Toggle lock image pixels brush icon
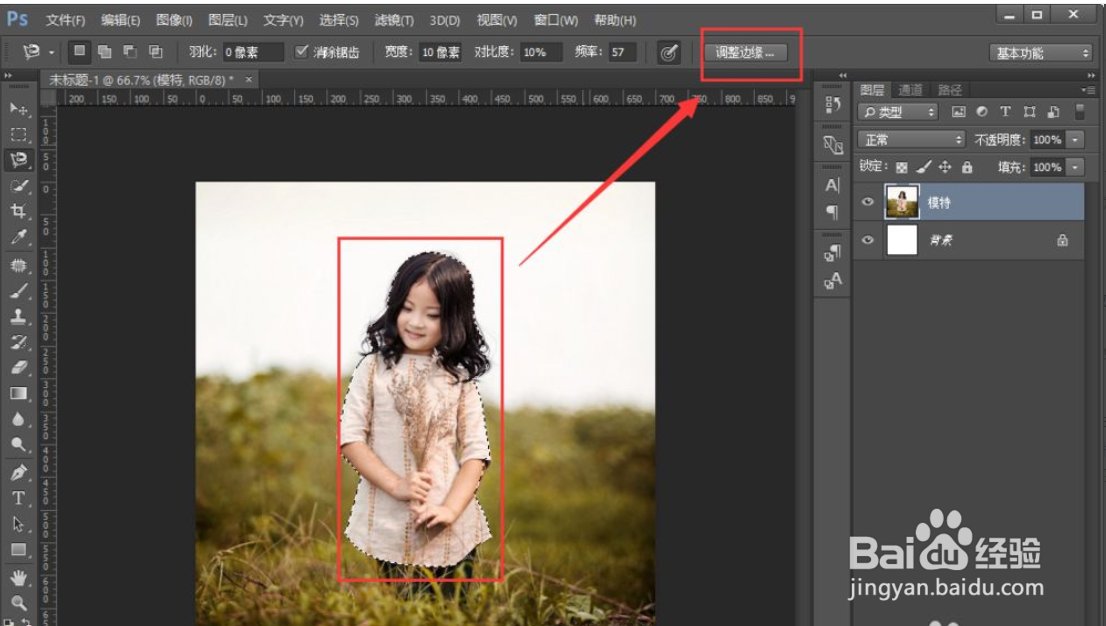 coord(923,167)
